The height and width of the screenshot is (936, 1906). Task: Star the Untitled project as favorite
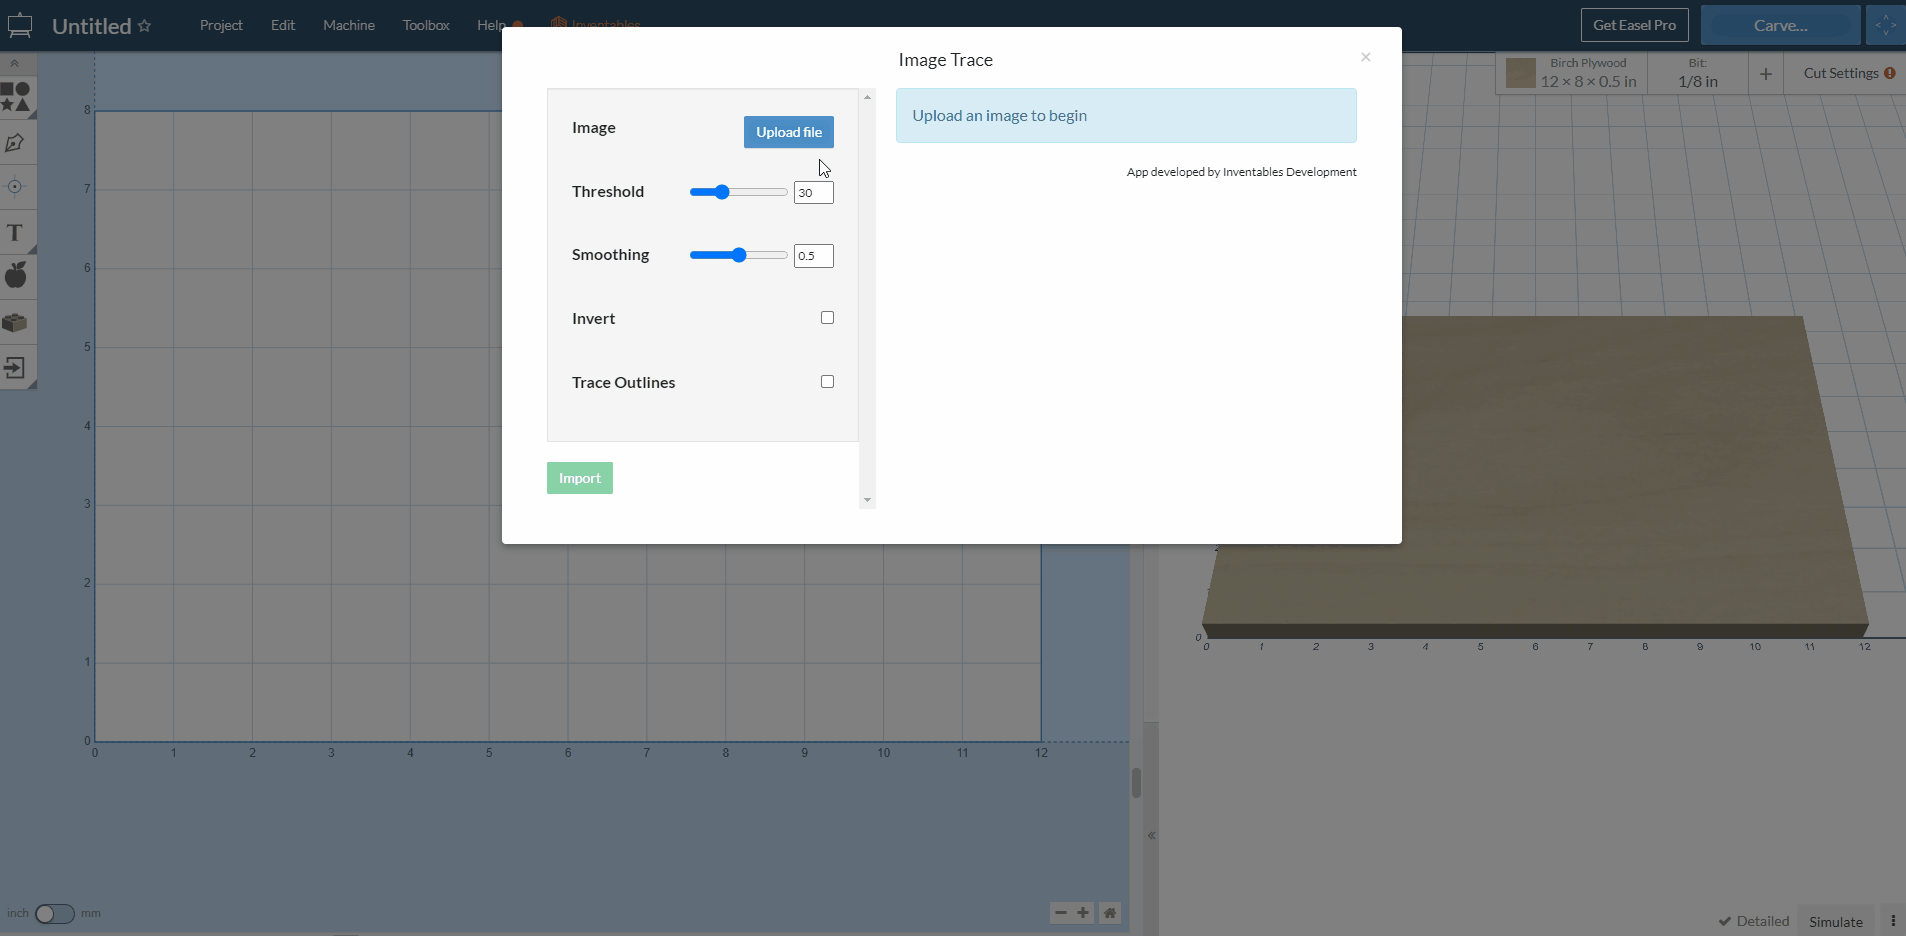click(145, 26)
